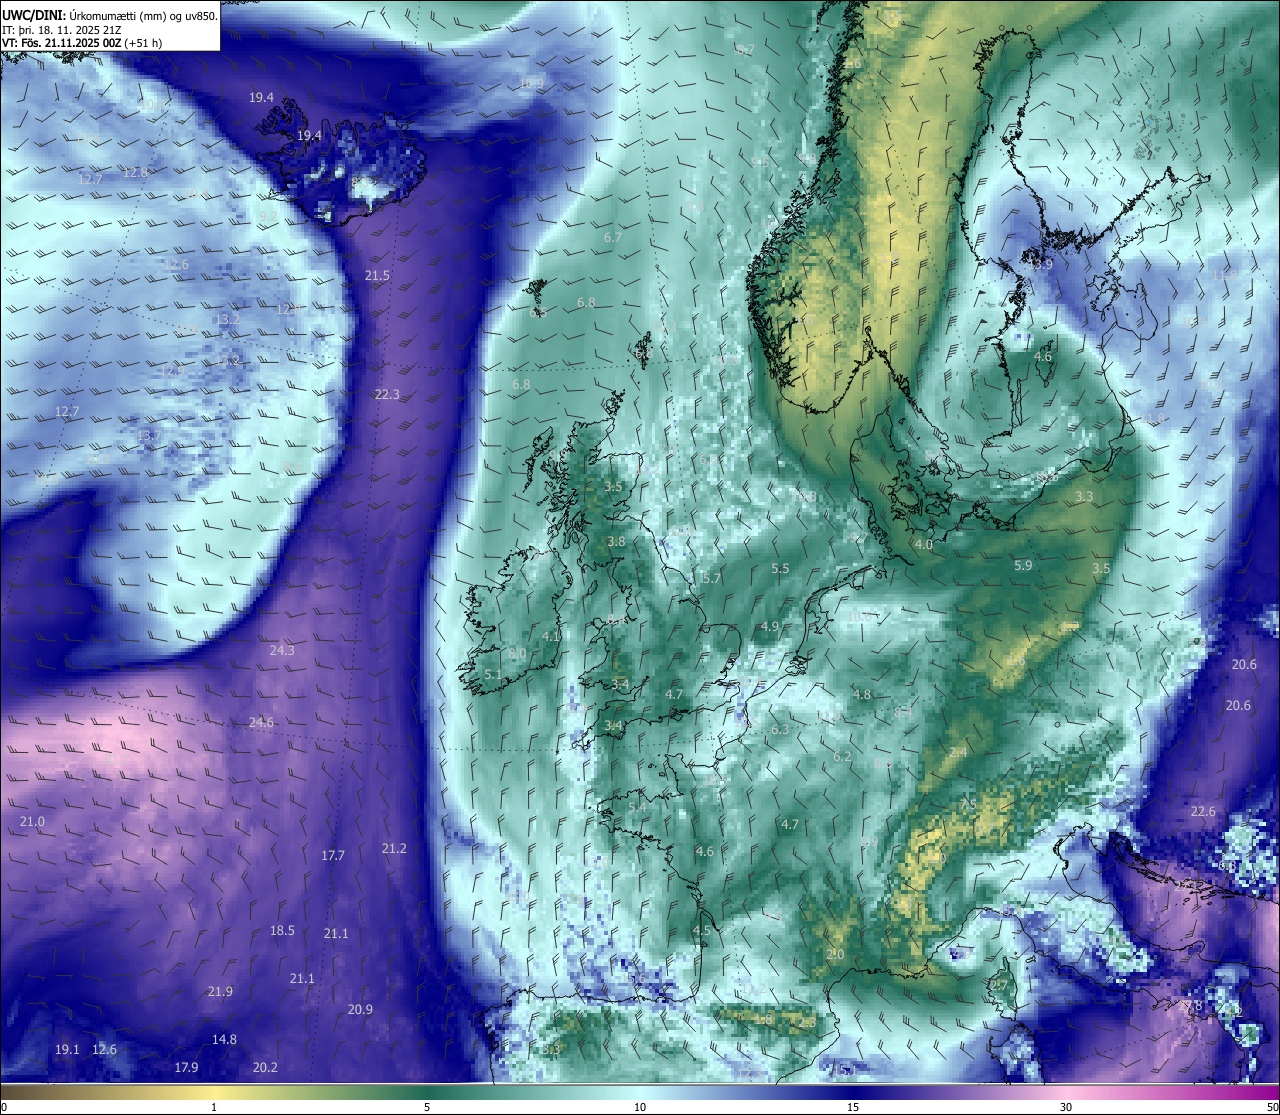1280x1115 pixels.
Task: Click the 5.1 value off southwest Ireland
Action: coord(492,675)
